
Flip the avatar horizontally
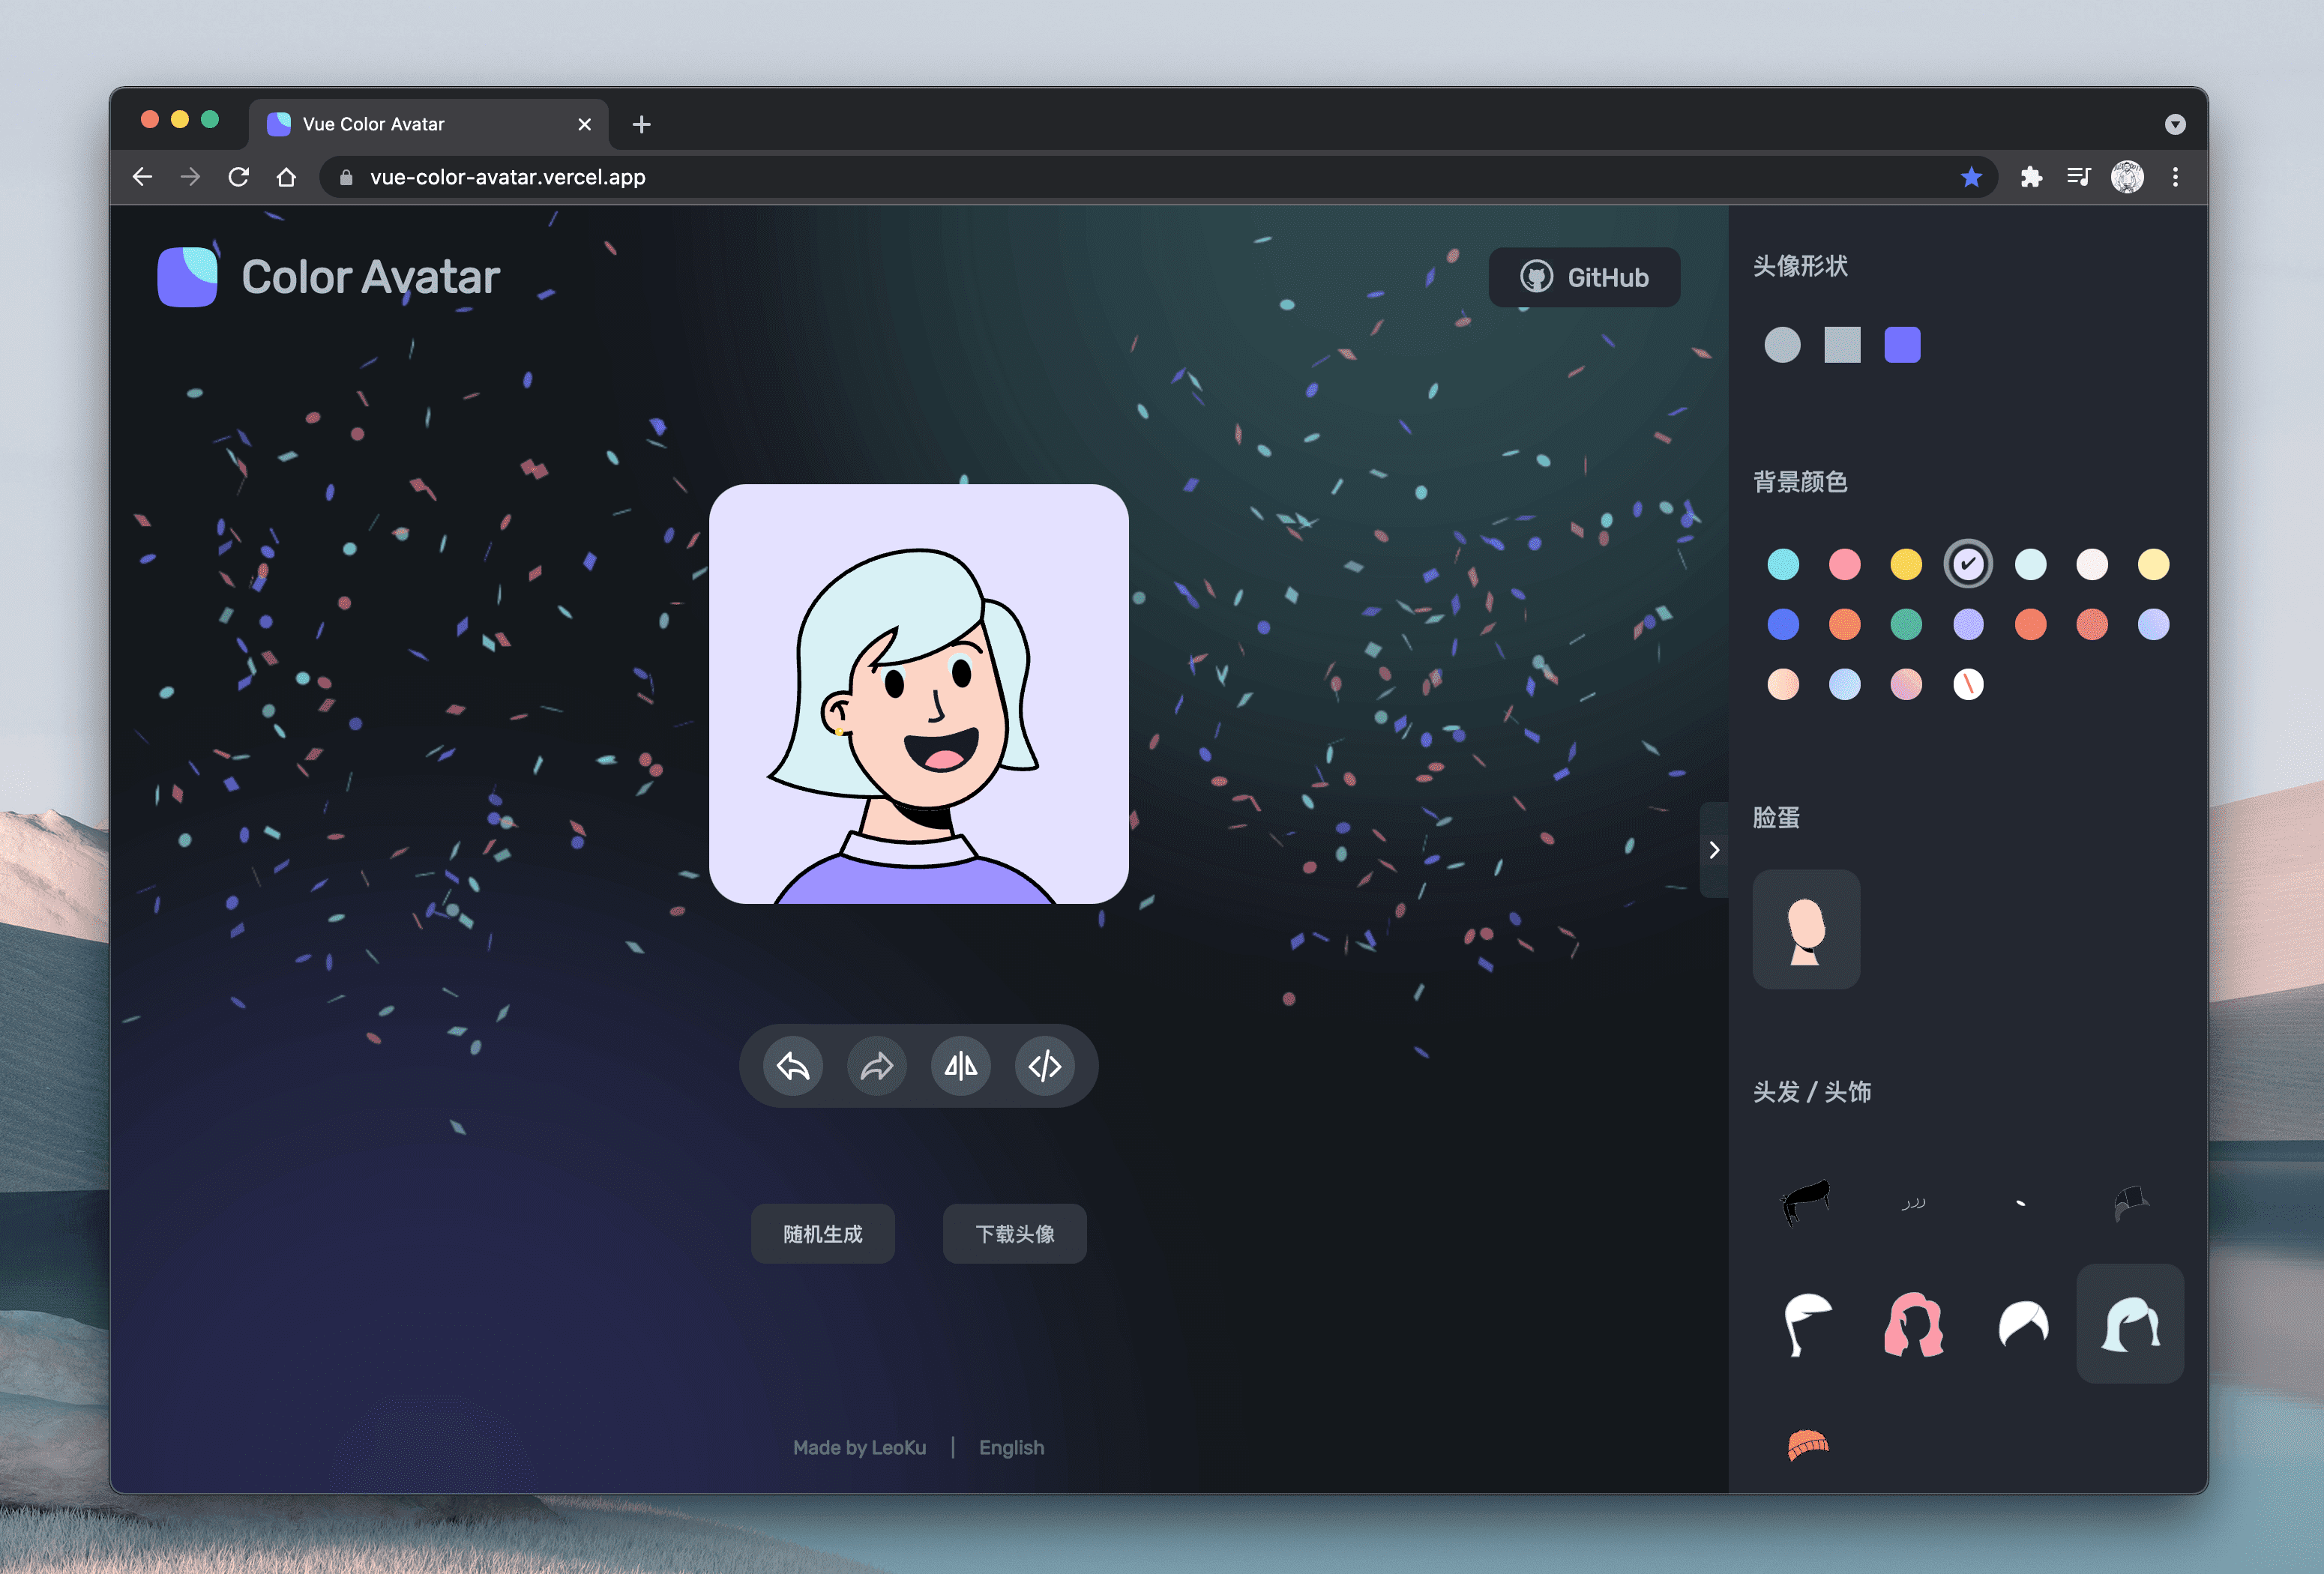tap(961, 1066)
